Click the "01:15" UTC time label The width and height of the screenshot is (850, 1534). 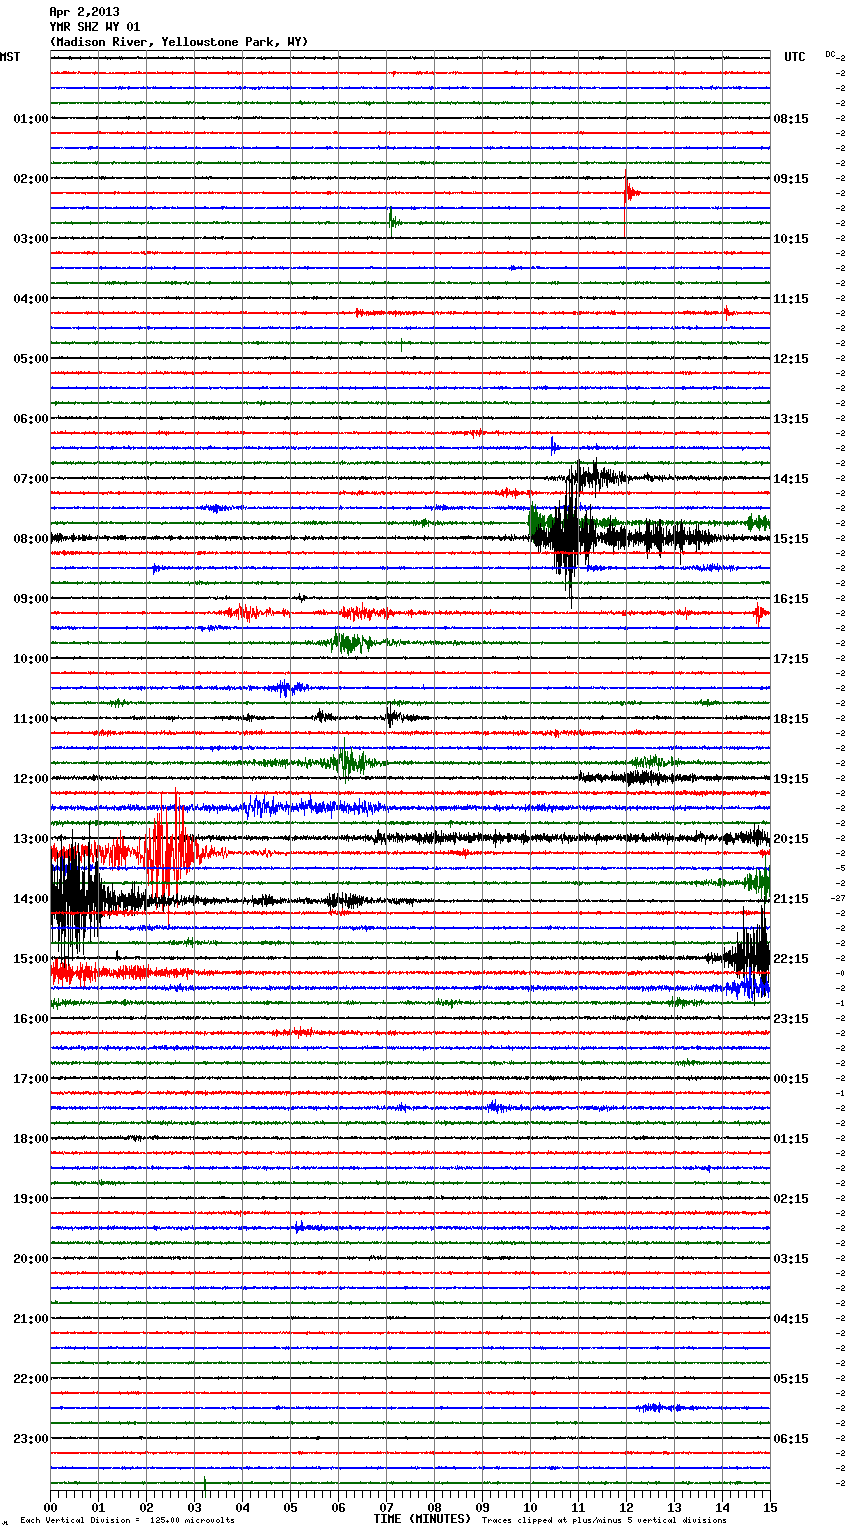(x=791, y=1139)
